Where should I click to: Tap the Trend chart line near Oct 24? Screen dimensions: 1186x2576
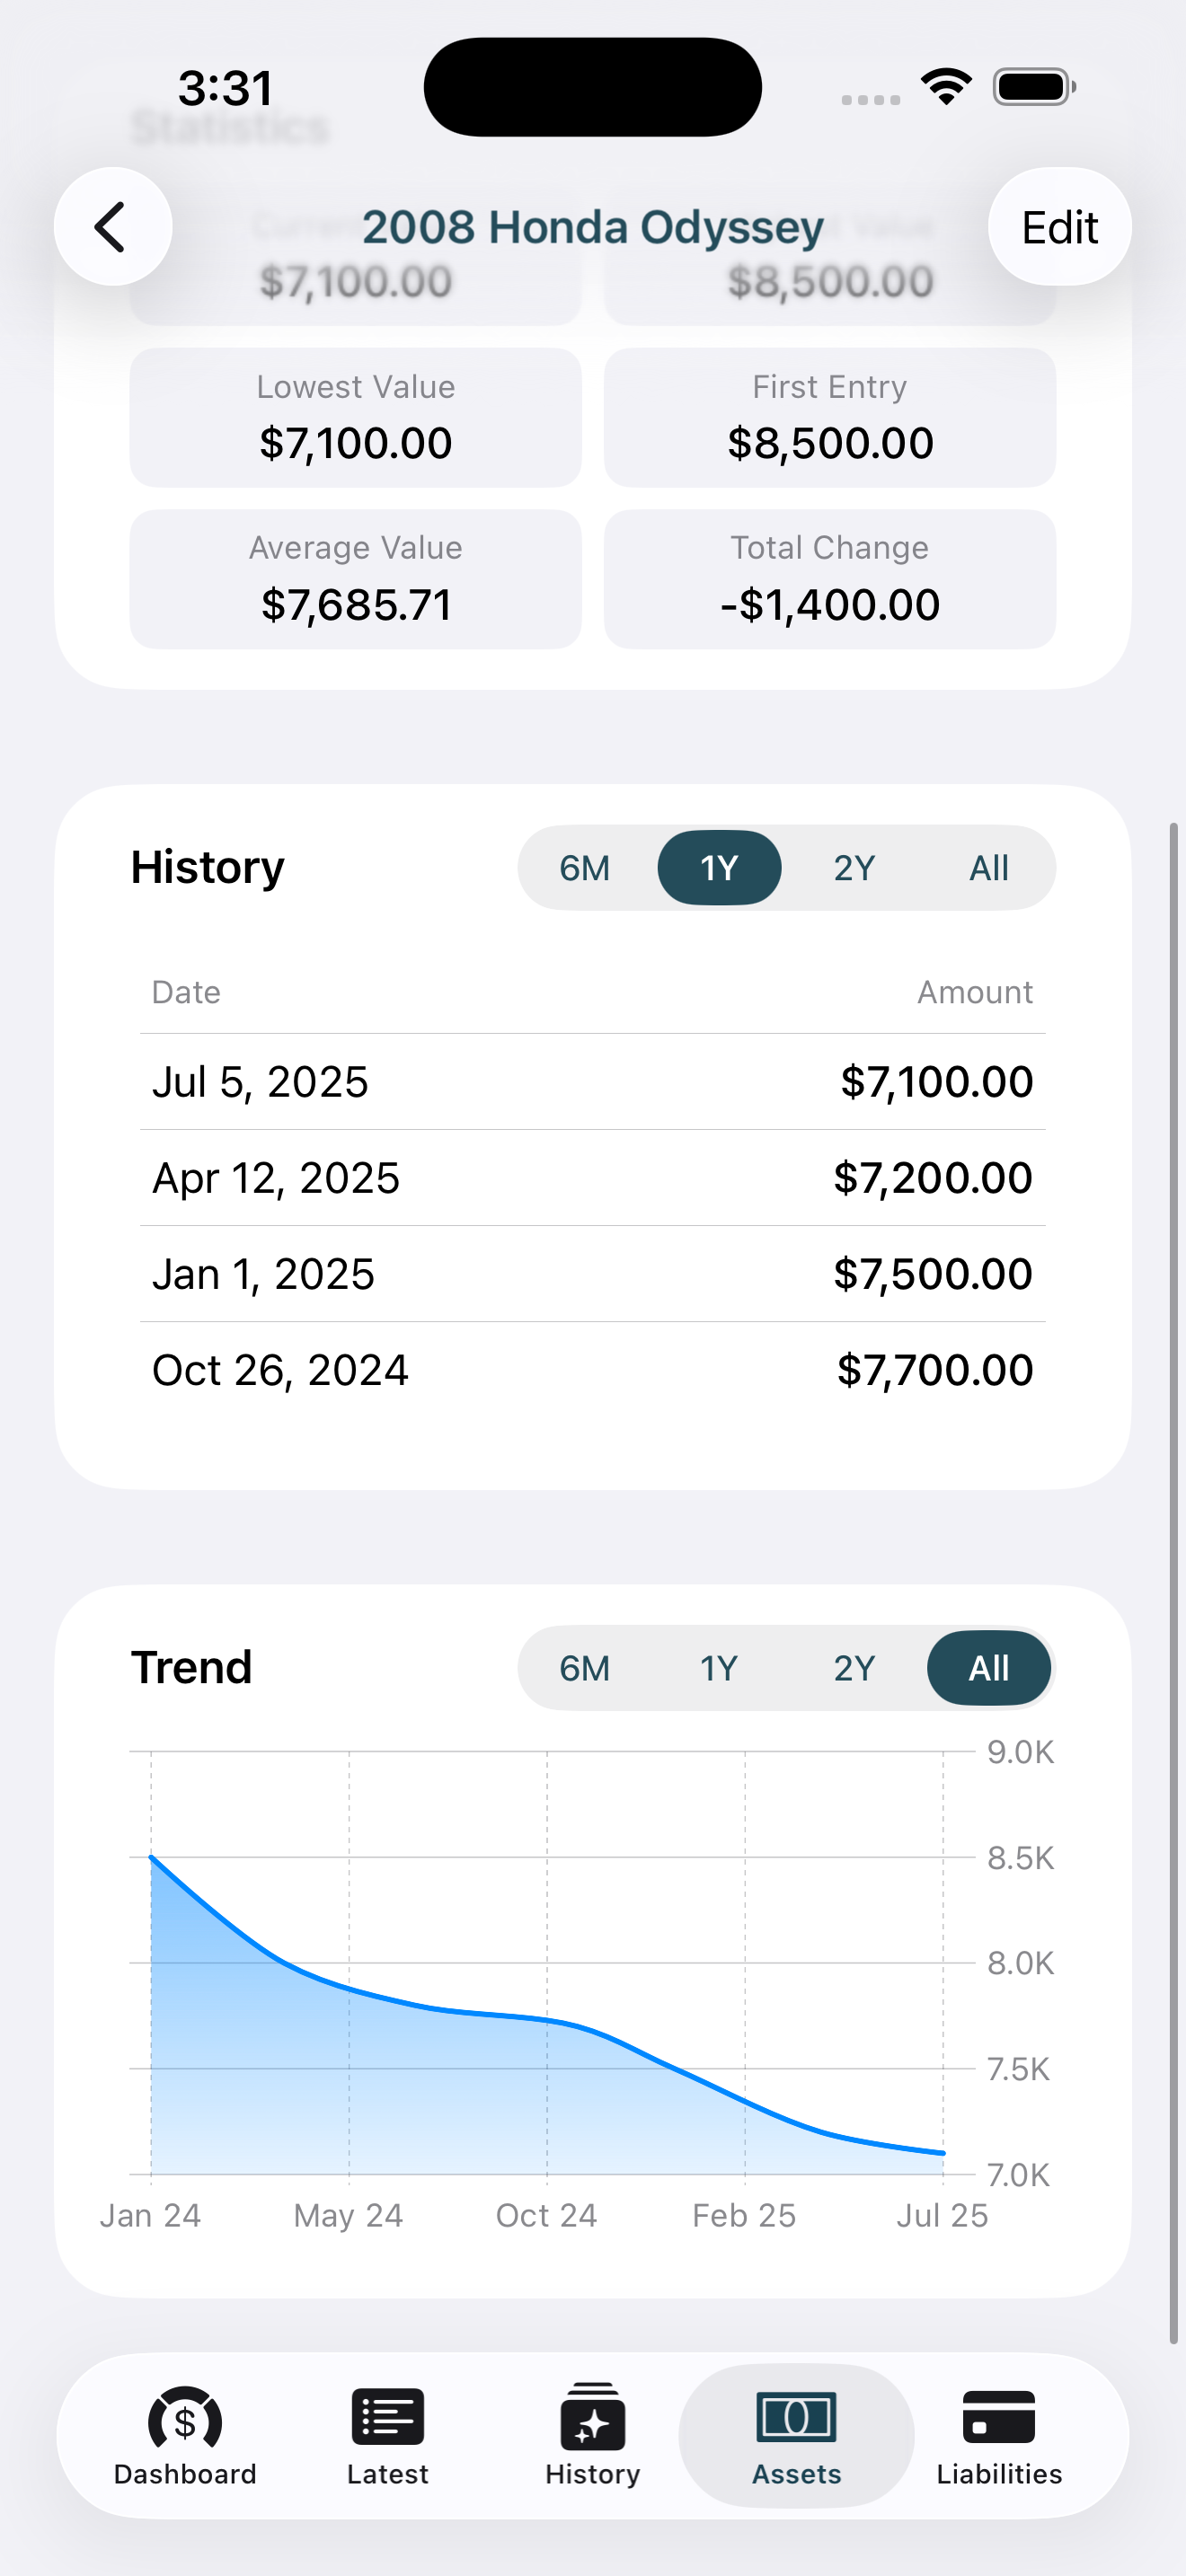(547, 2020)
